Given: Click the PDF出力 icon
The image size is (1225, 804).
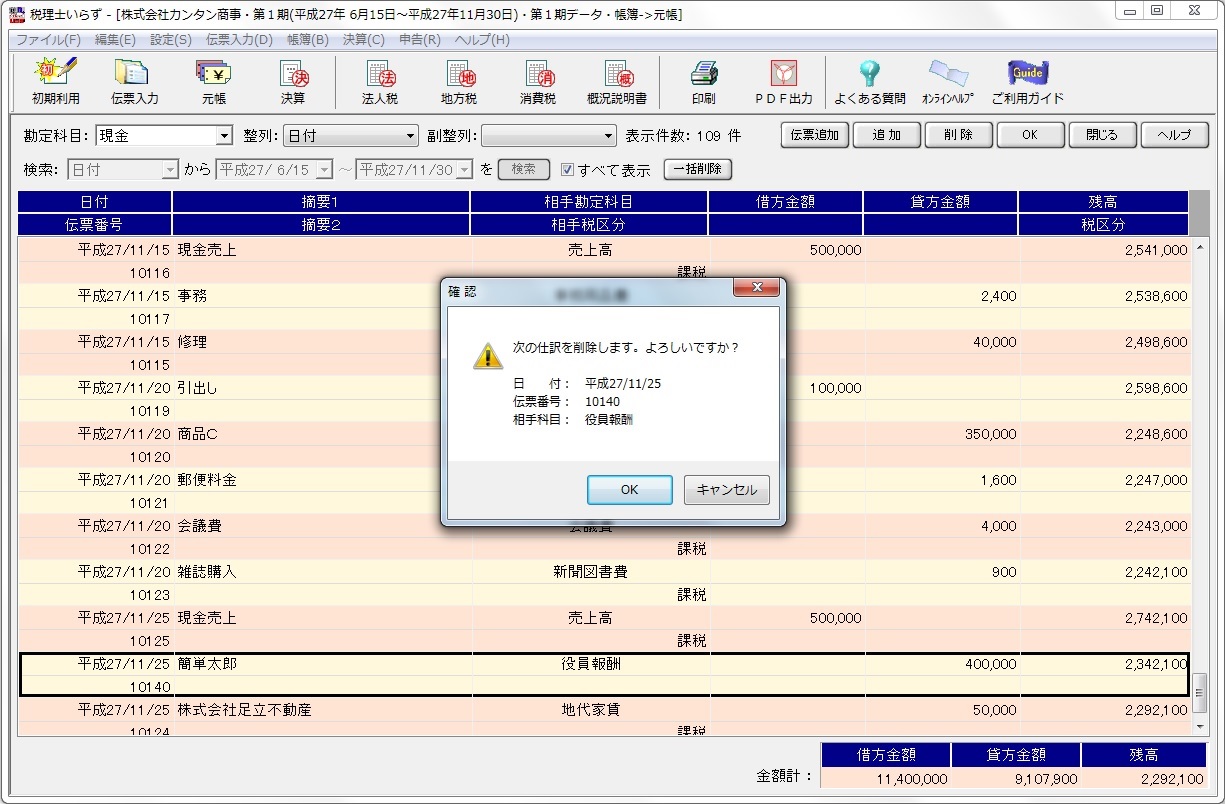Looking at the screenshot, I should 783,81.
